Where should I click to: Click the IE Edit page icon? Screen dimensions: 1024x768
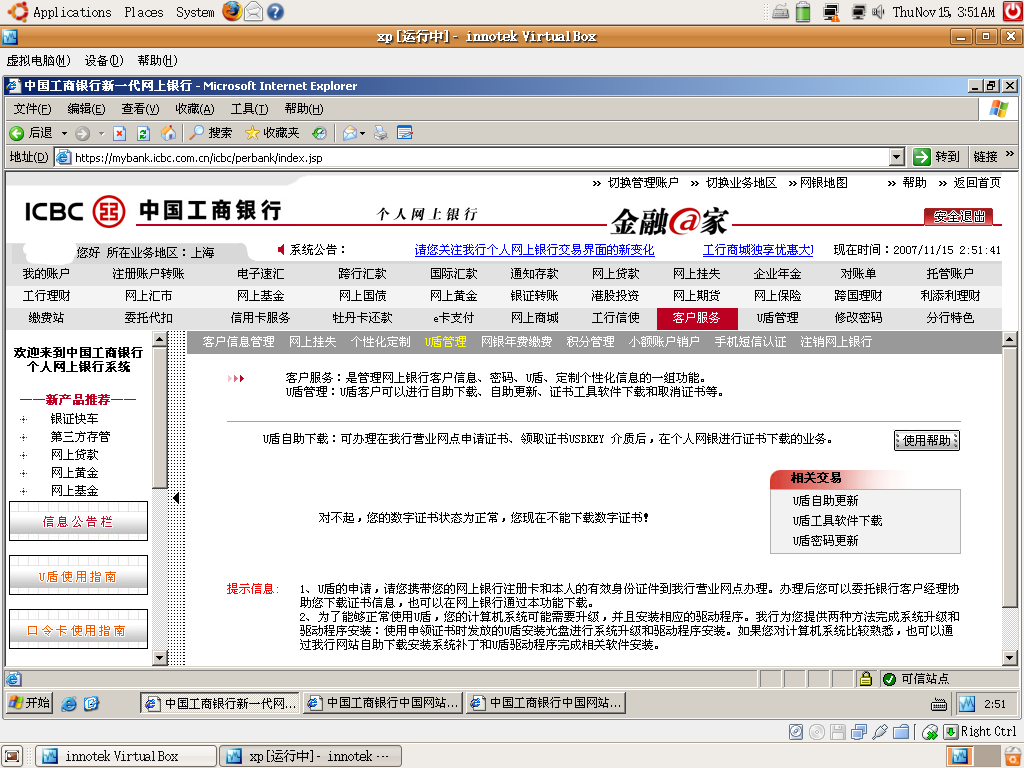pyautogui.click(x=405, y=133)
